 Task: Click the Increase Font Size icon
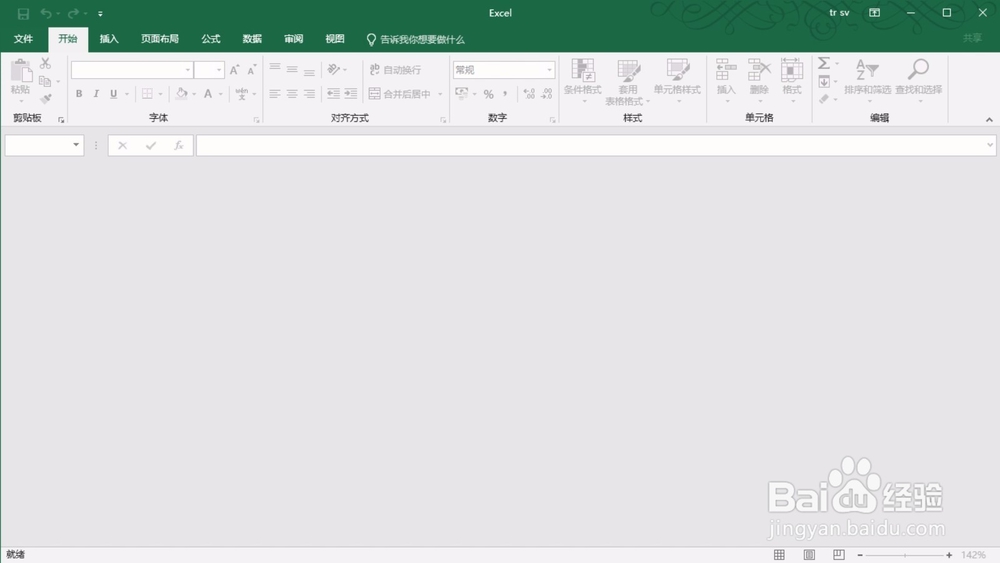pyautogui.click(x=234, y=70)
